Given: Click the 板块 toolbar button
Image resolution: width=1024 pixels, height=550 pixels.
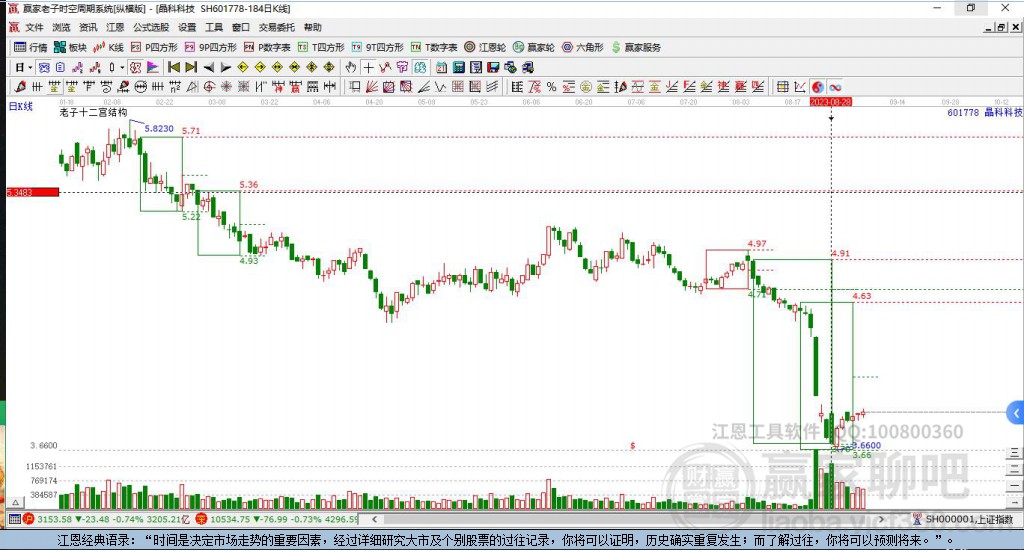Looking at the screenshot, I should [70, 47].
